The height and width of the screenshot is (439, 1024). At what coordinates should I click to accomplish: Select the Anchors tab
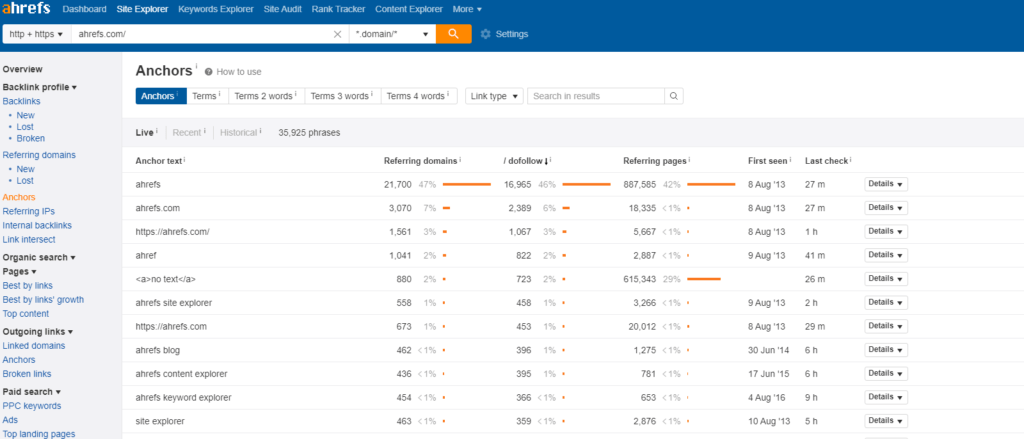161,96
